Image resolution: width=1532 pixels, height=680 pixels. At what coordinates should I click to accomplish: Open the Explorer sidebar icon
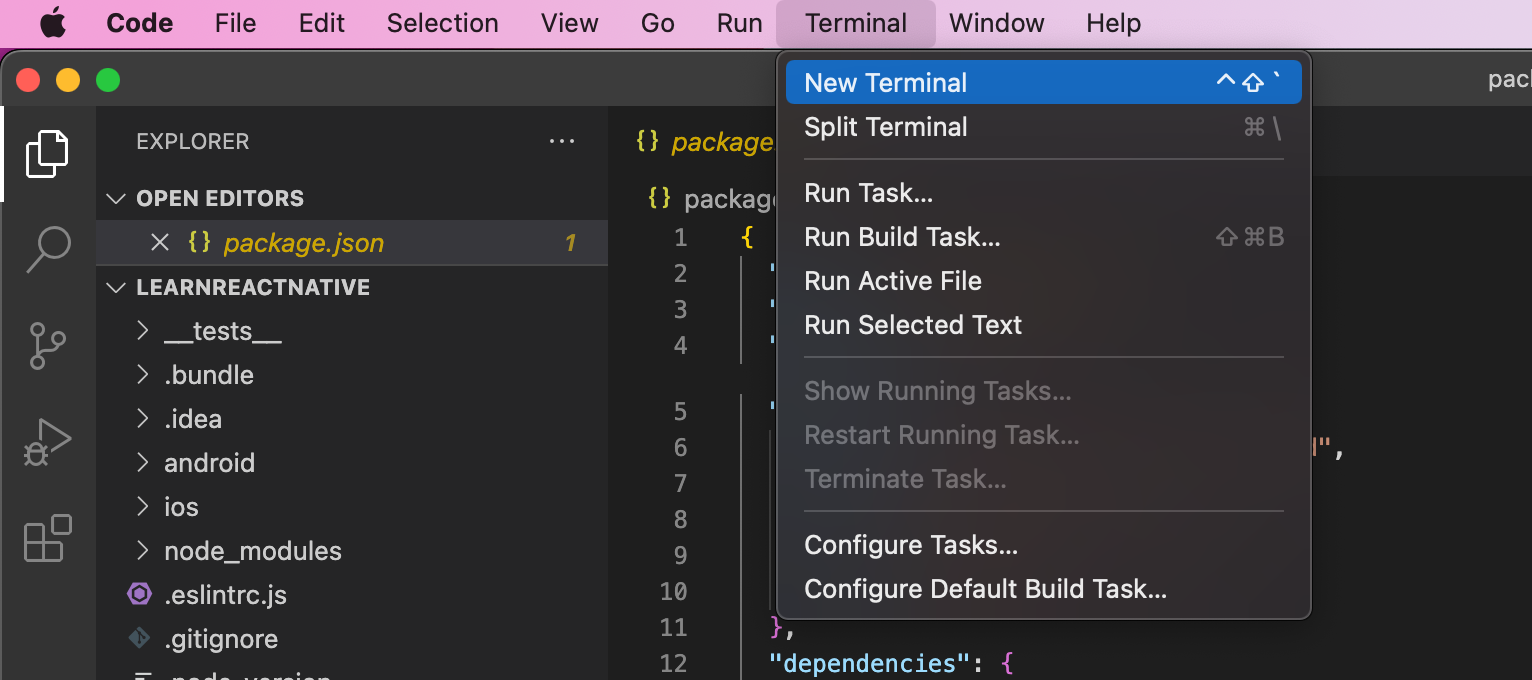click(x=47, y=152)
